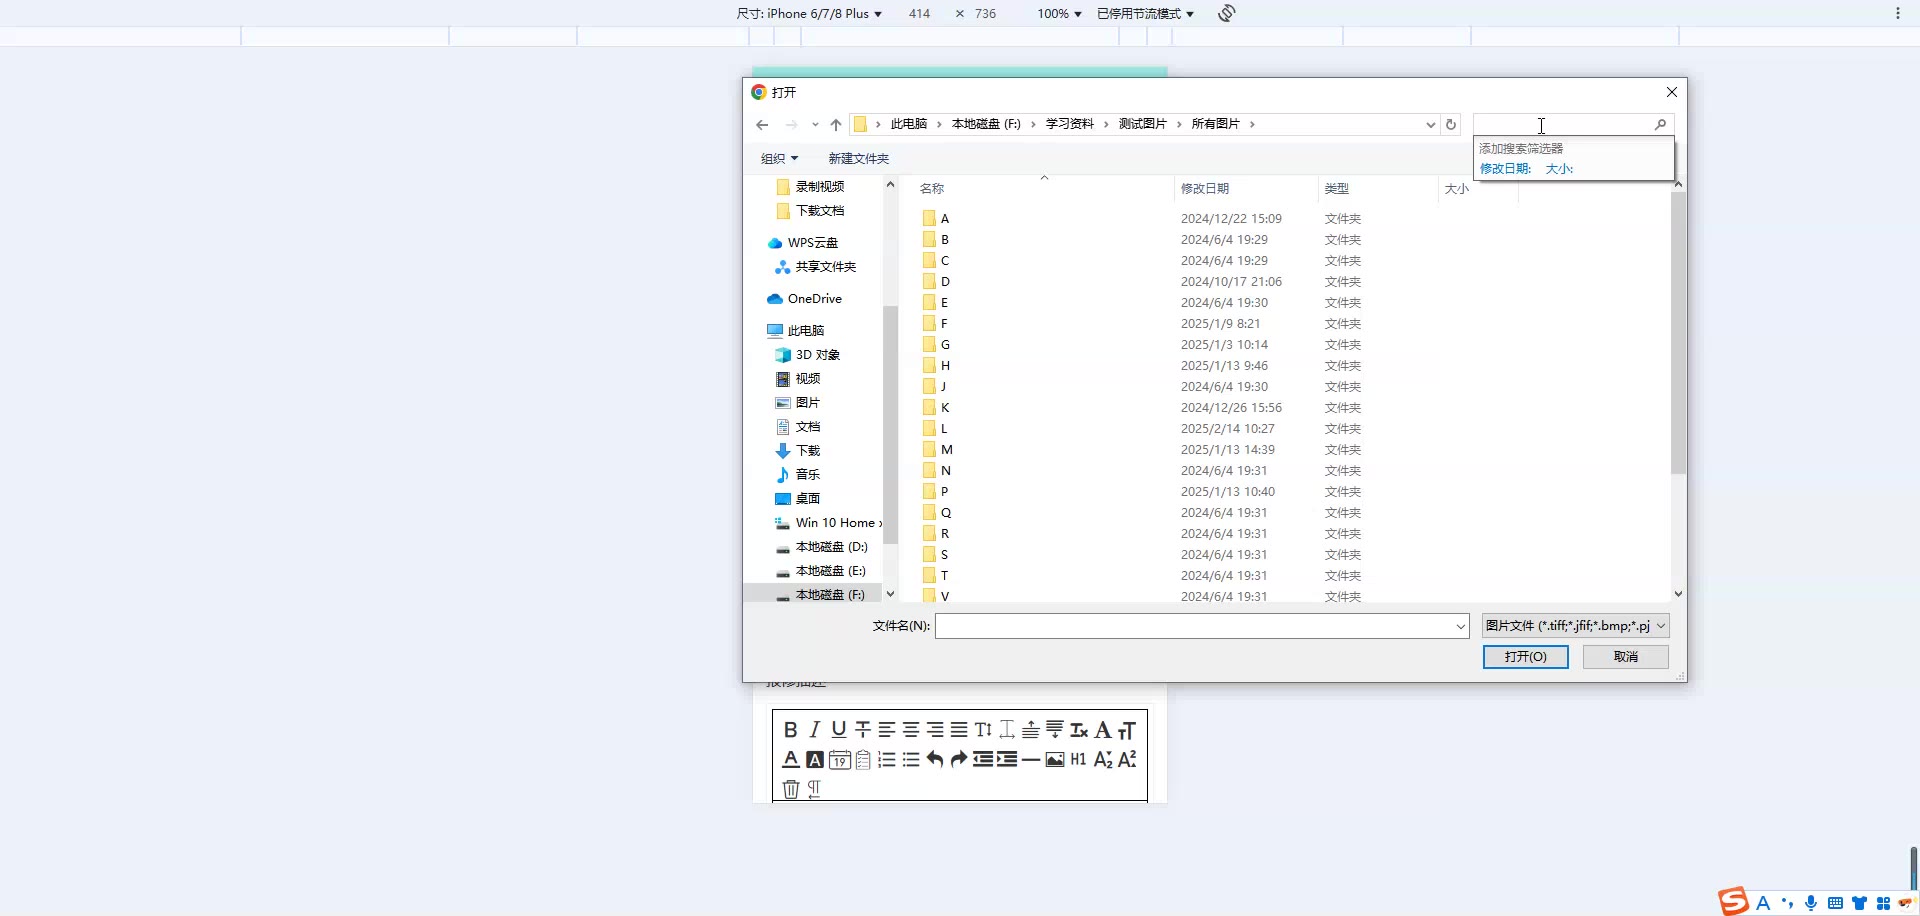The image size is (1920, 916).
Task: Open the text color tool
Action: coord(790,760)
